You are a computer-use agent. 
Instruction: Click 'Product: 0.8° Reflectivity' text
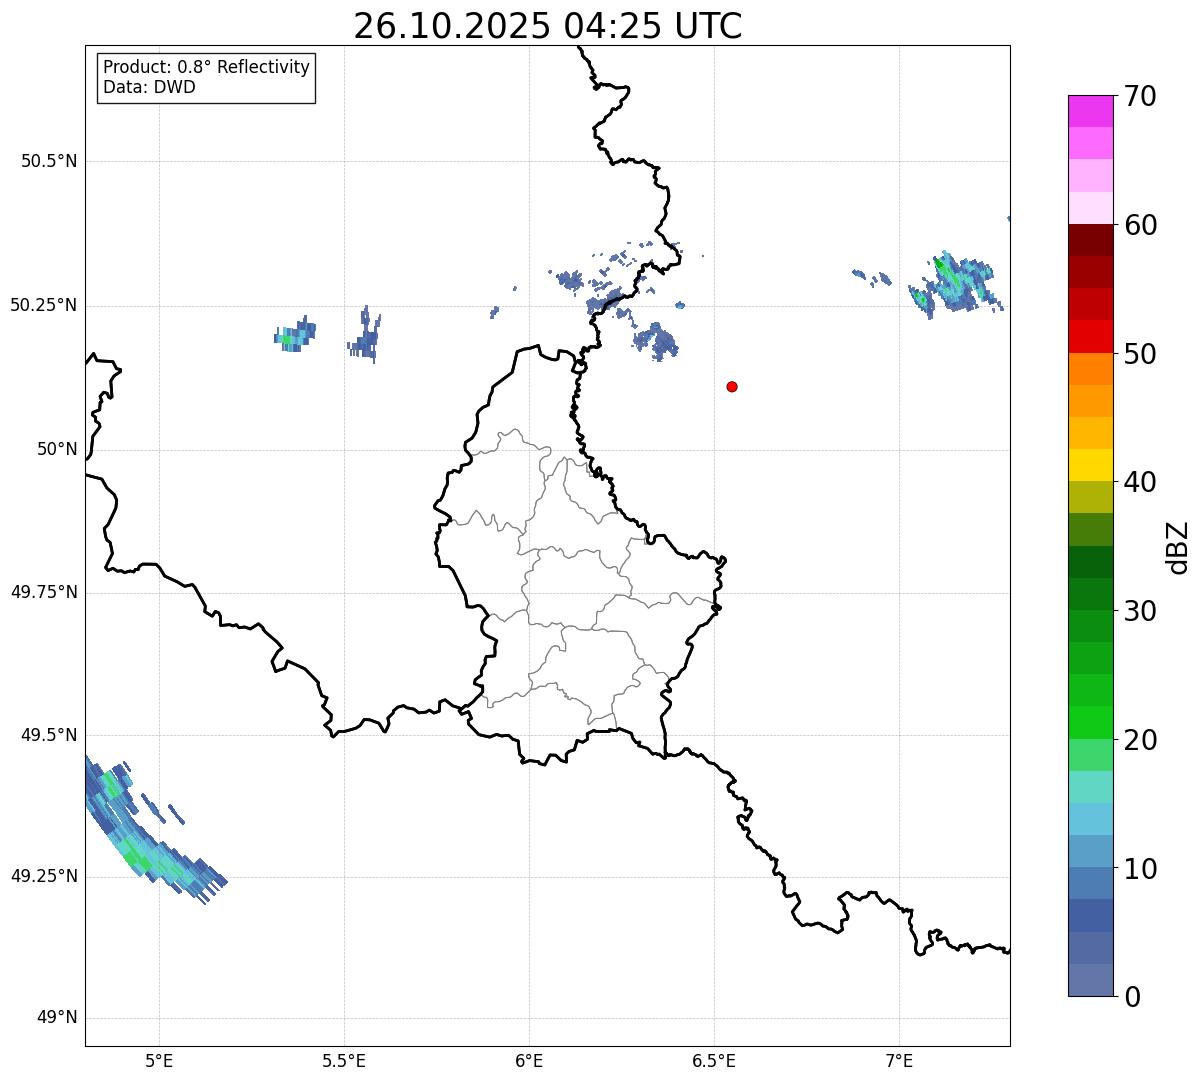207,67
